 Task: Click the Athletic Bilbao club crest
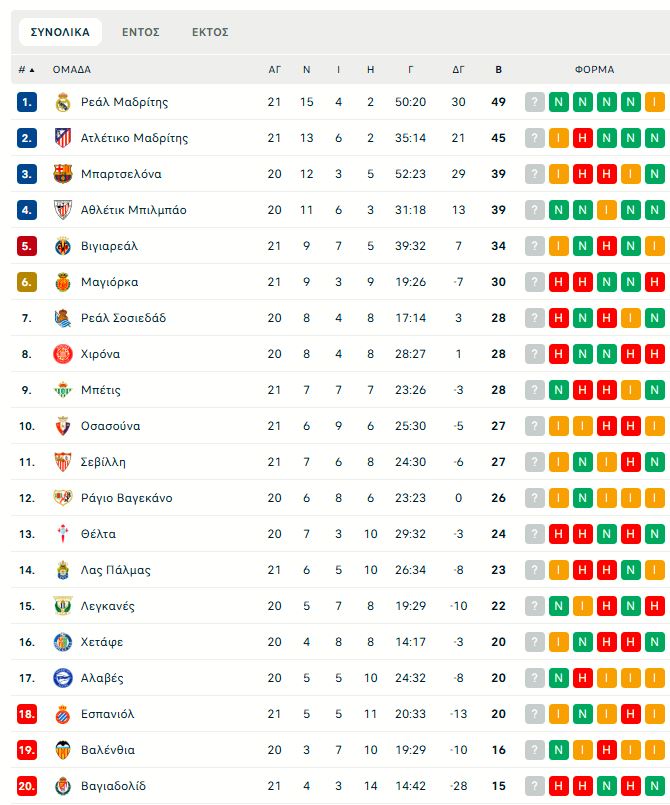click(63, 210)
